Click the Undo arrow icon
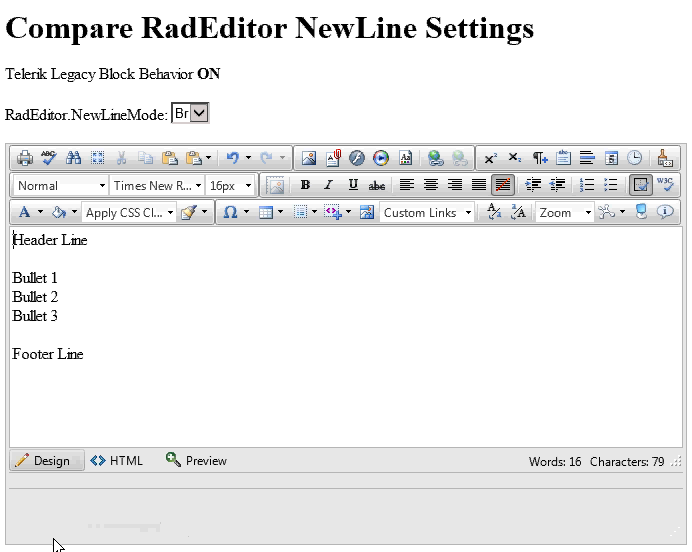Image resolution: width=692 pixels, height=552 pixels. pos(233,158)
